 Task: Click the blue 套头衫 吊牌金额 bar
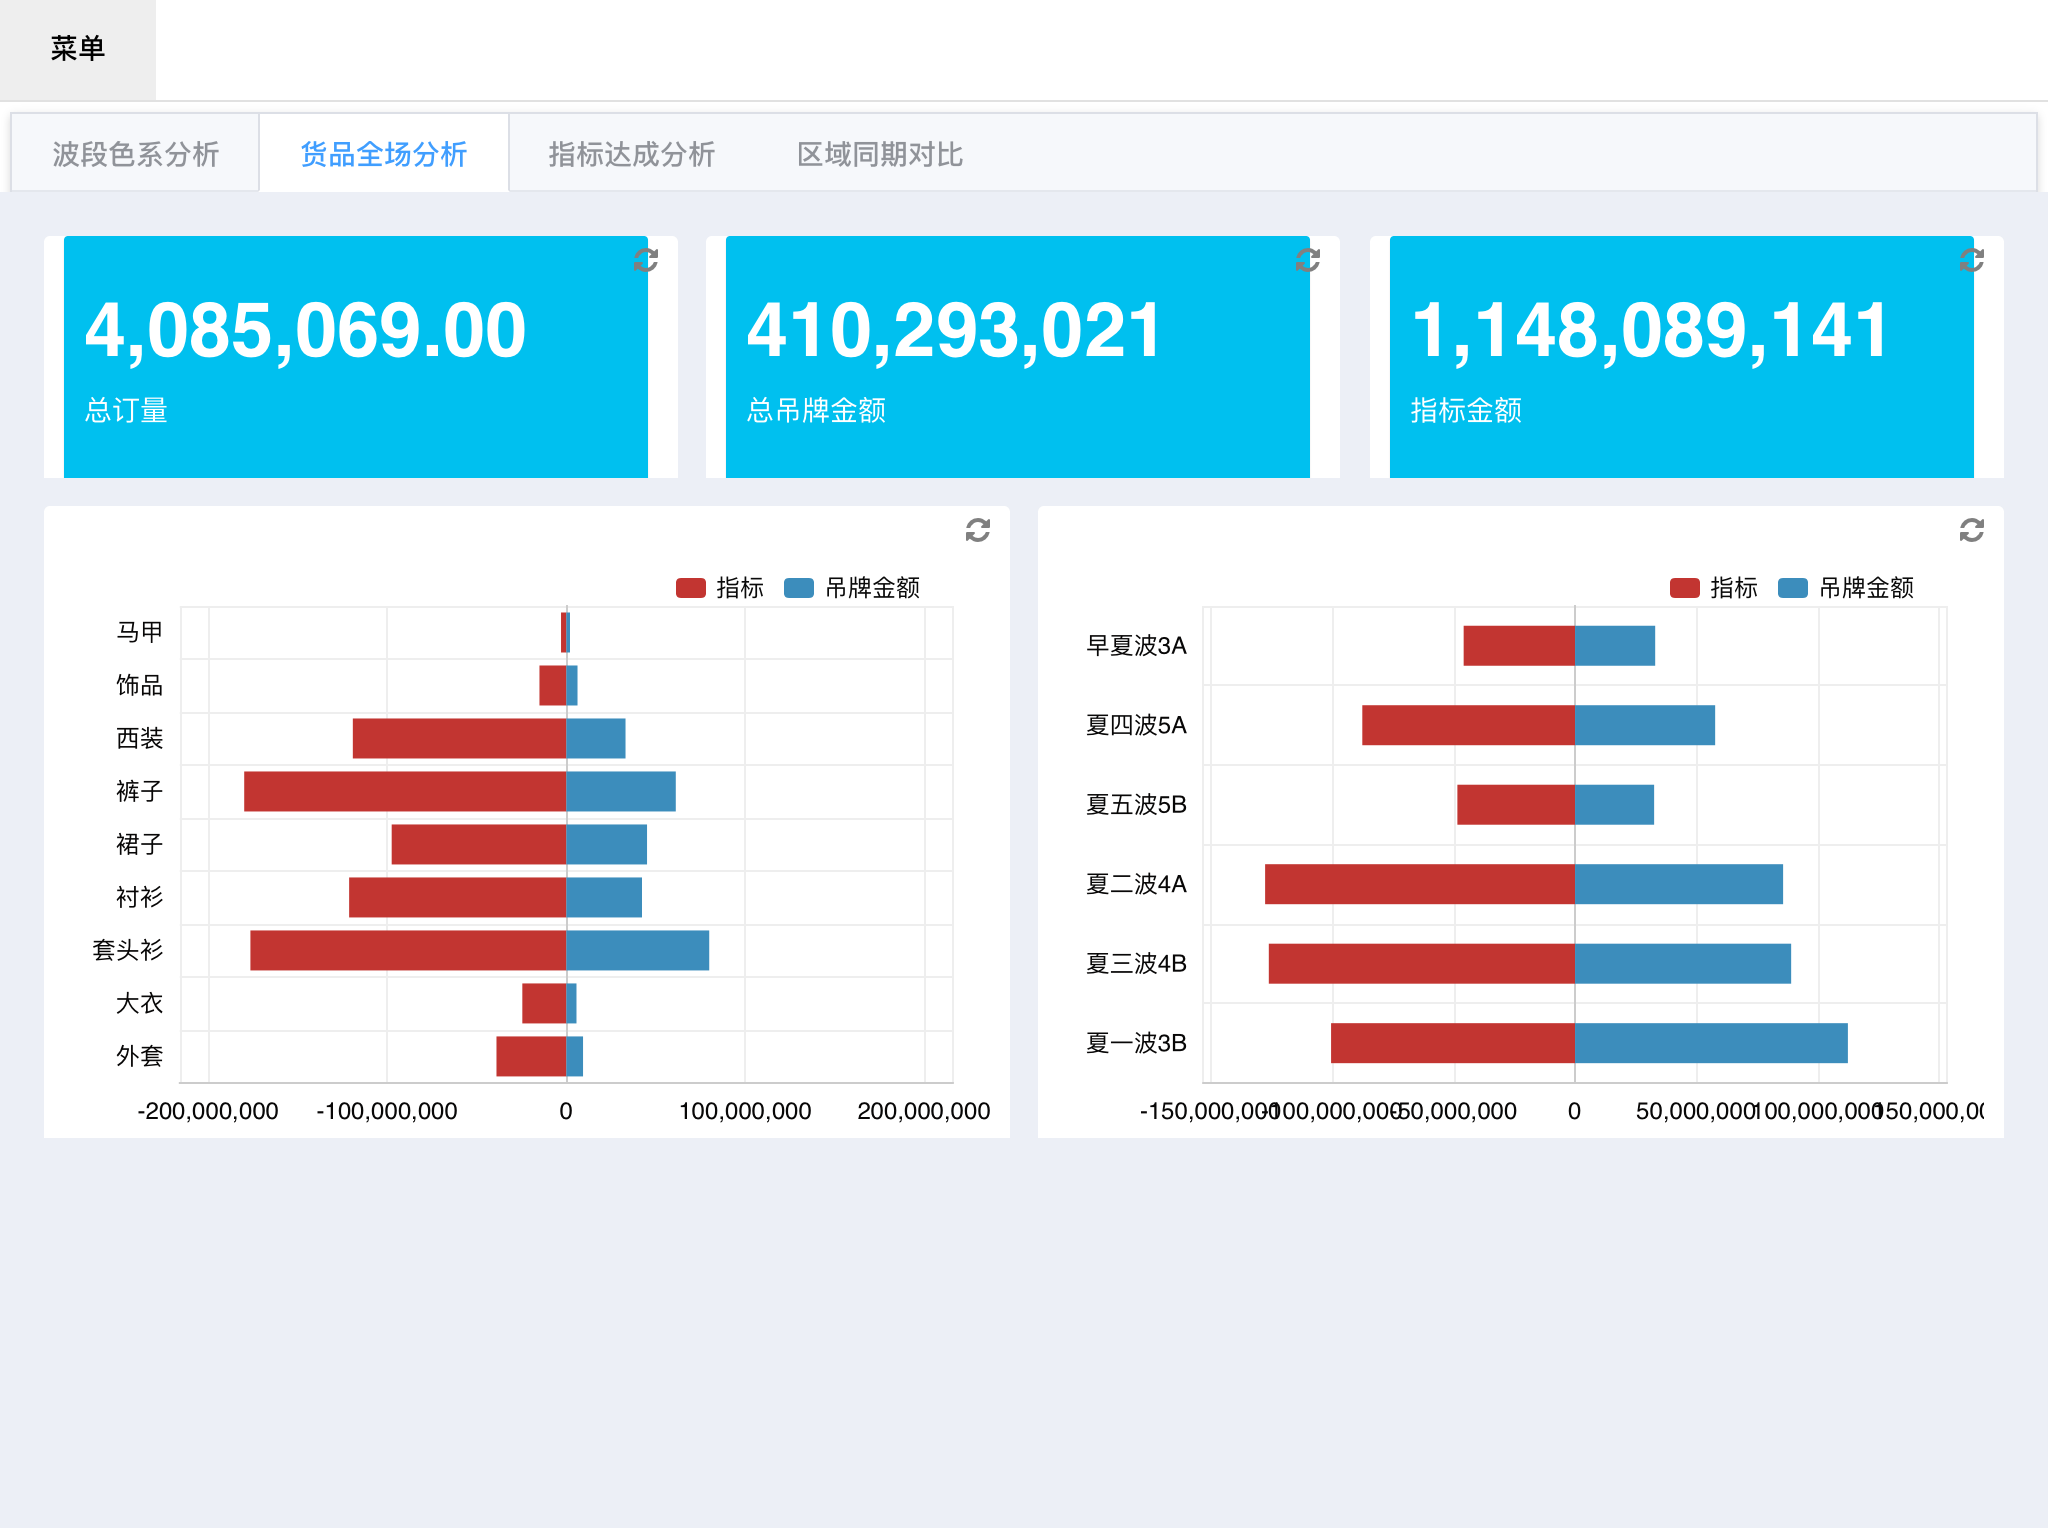pos(637,950)
